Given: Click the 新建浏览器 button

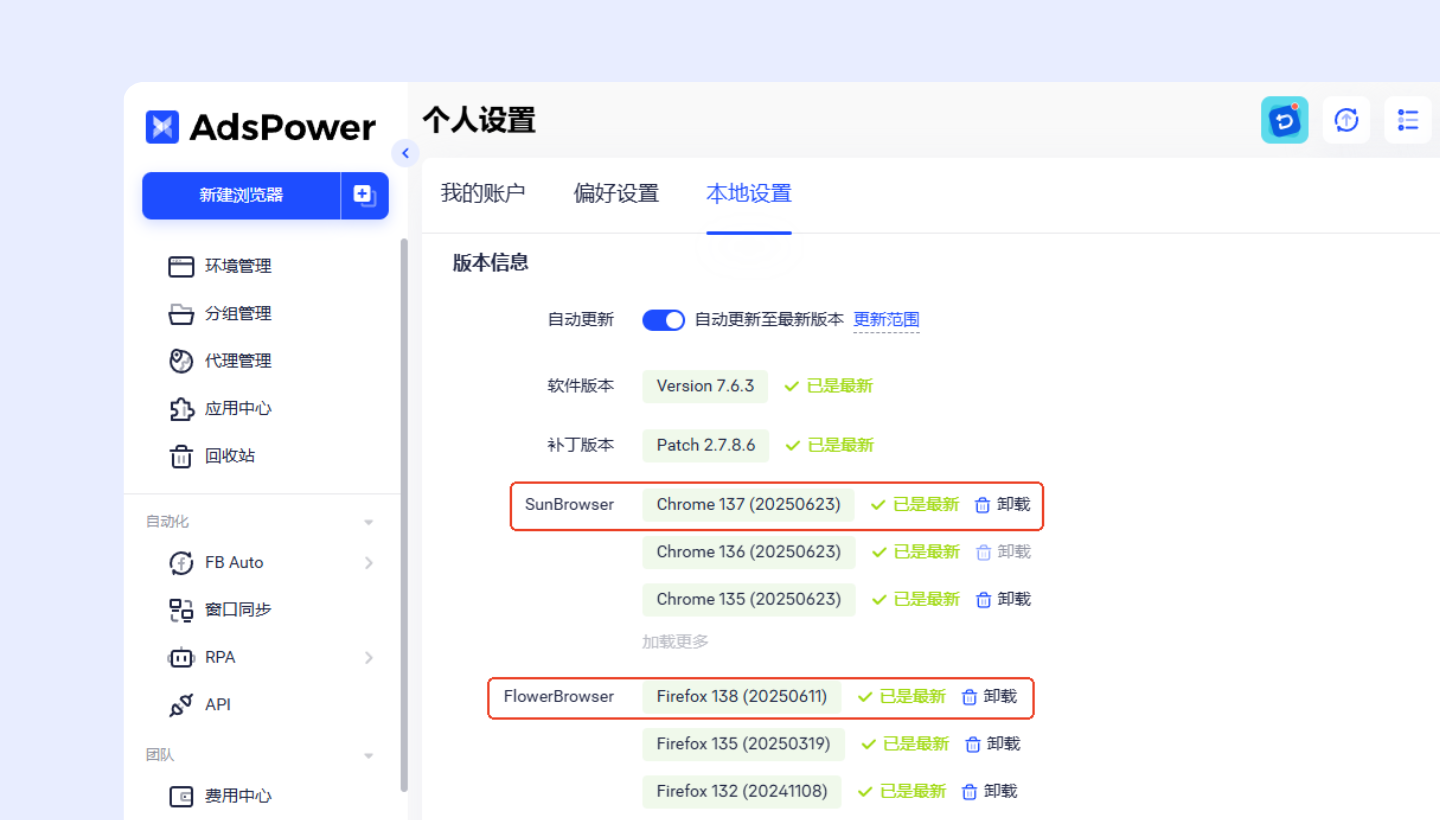Looking at the screenshot, I should (x=241, y=195).
